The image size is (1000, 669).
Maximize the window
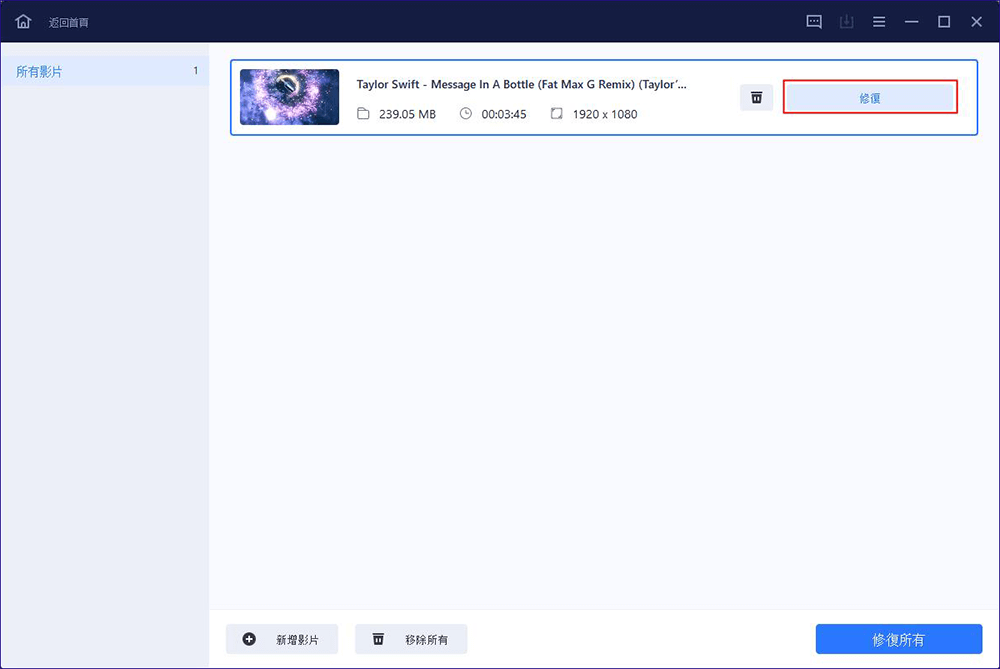tap(944, 22)
